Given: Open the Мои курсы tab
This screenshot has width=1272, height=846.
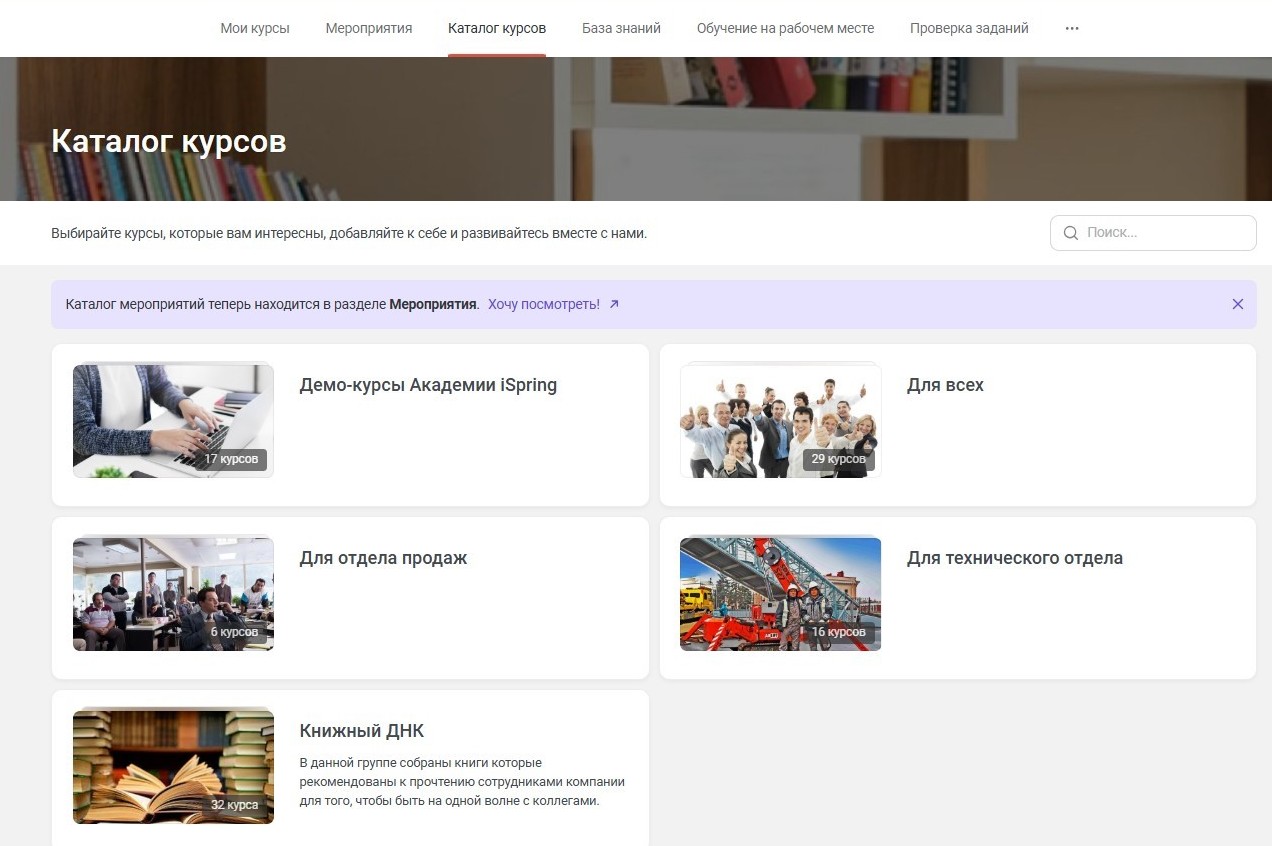Looking at the screenshot, I should pos(255,28).
